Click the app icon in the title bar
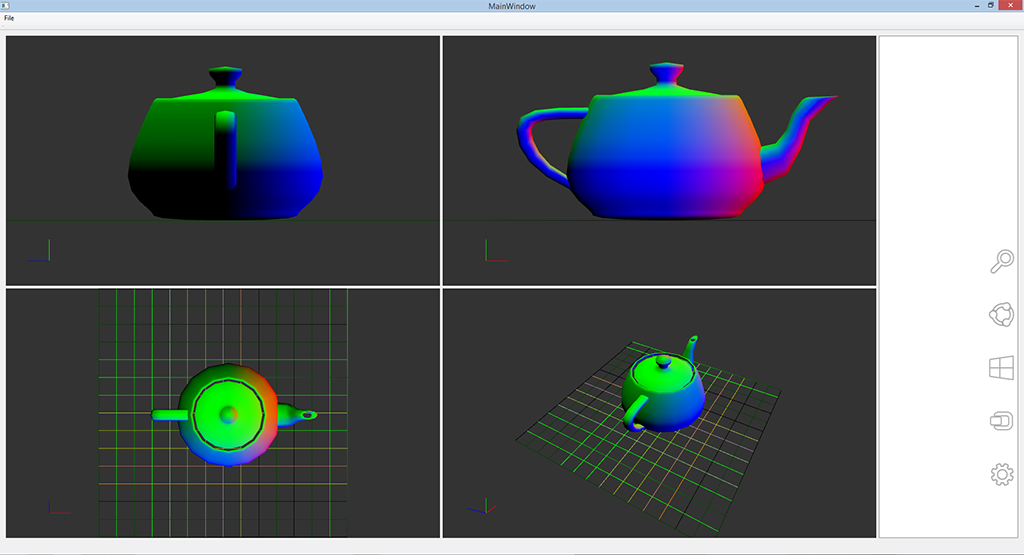Screen dimensions: 1024x555 5,5
